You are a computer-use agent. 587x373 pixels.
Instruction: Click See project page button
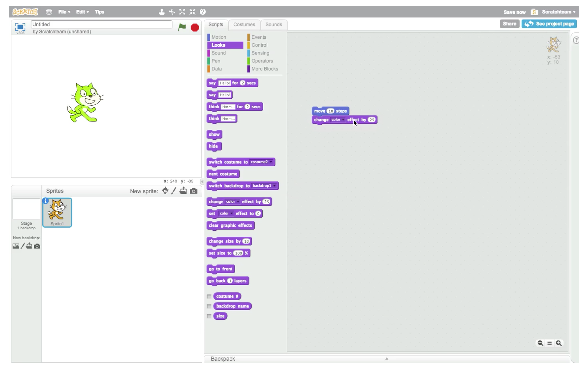click(549, 24)
